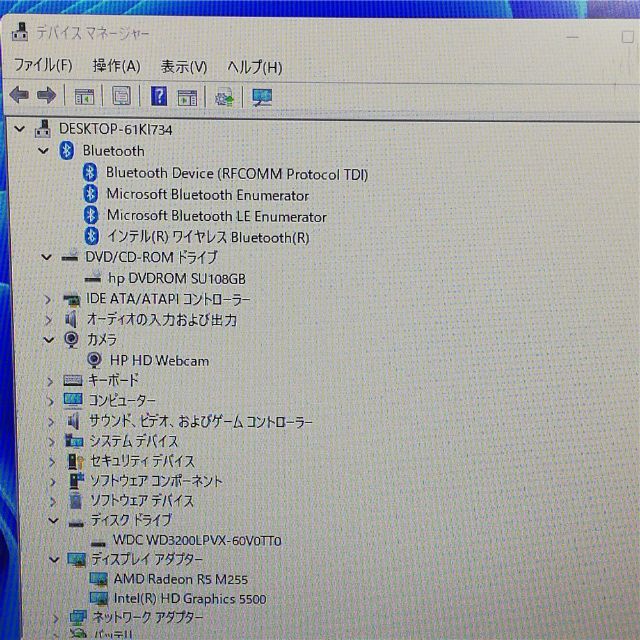Open the ヘルプ(H) menu
Screen dimensions: 640x640
pyautogui.click(x=255, y=67)
